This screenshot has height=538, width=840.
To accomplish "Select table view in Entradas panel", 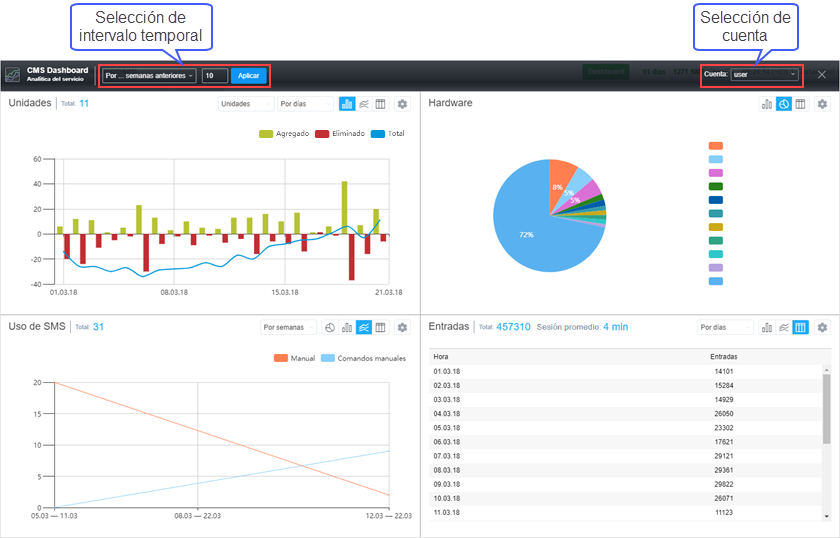I will [x=800, y=327].
